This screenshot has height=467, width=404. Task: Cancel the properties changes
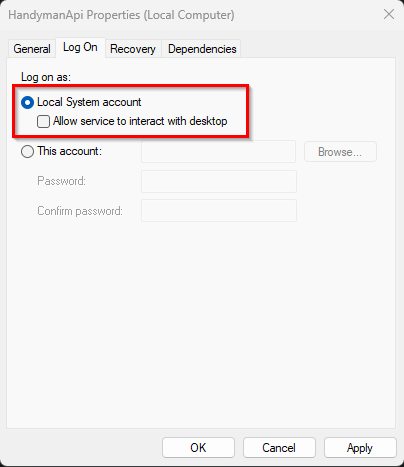click(279, 448)
